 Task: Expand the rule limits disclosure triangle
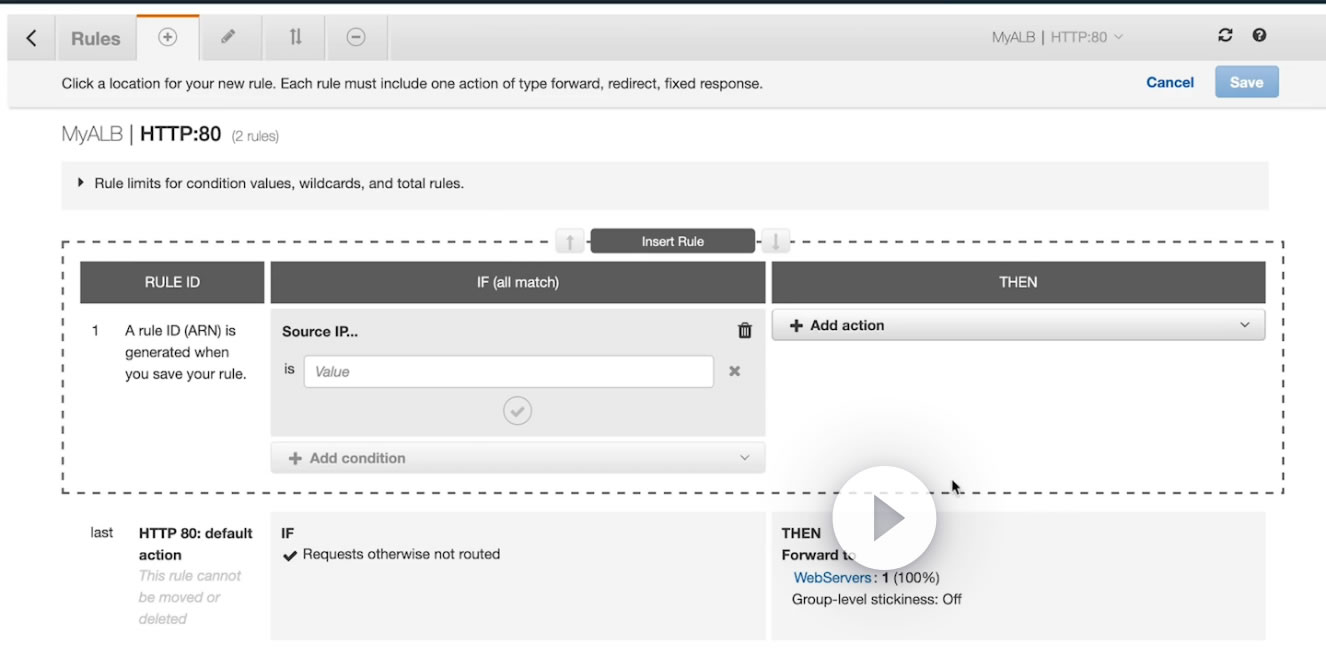coord(81,183)
